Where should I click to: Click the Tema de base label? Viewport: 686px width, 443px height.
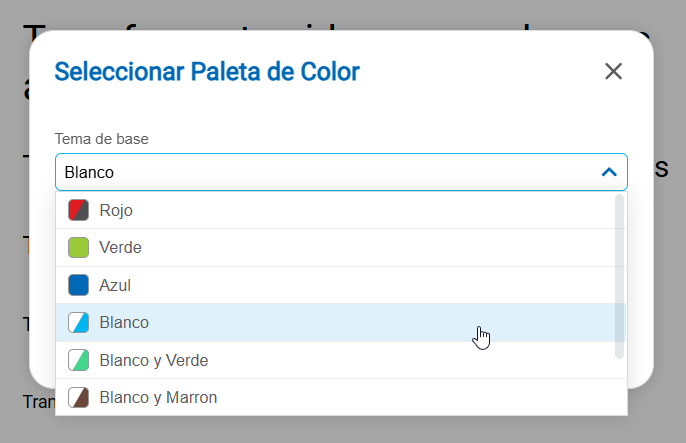pos(101,138)
